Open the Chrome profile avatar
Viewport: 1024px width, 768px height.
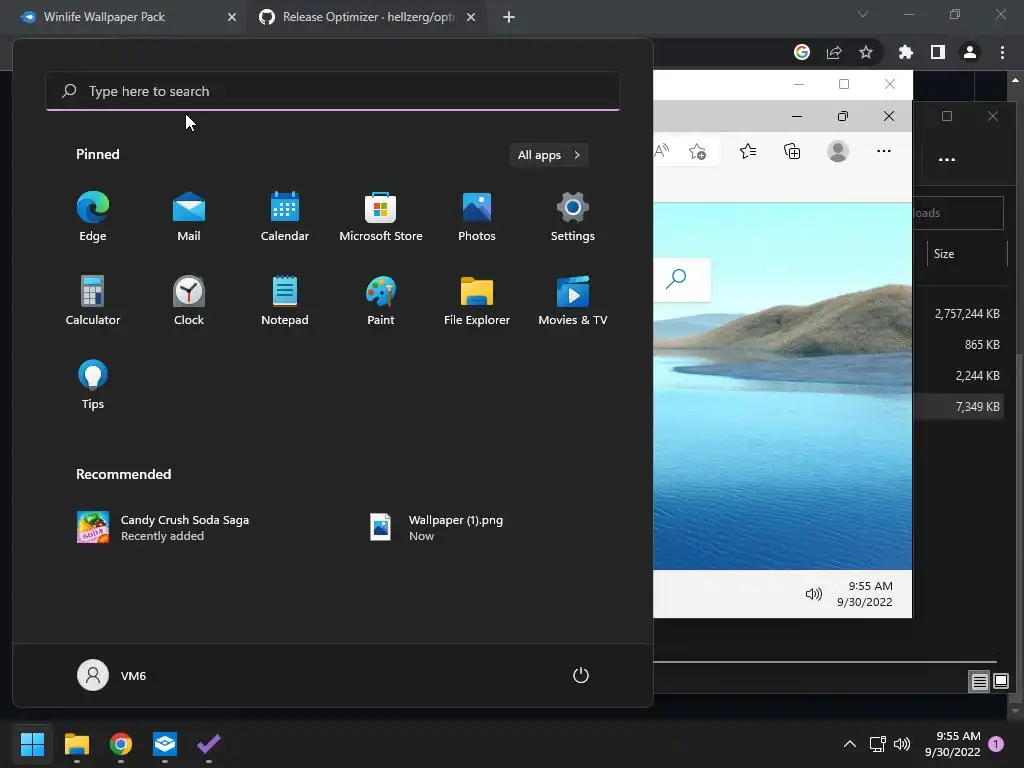click(x=970, y=52)
